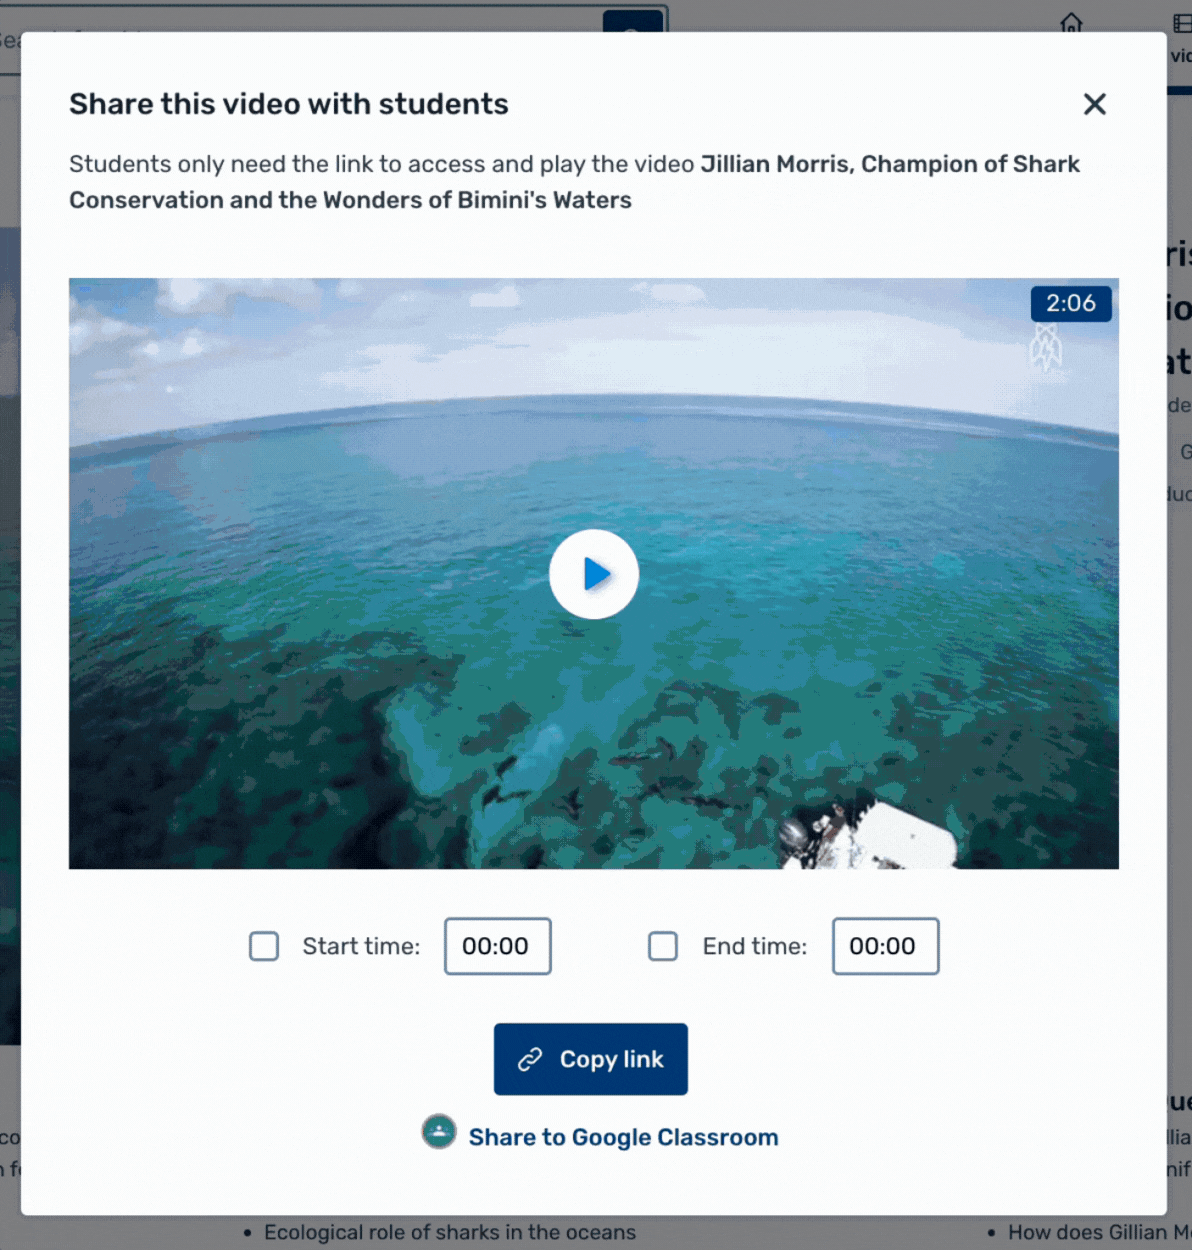Click the 'Start time:' label

click(x=361, y=946)
